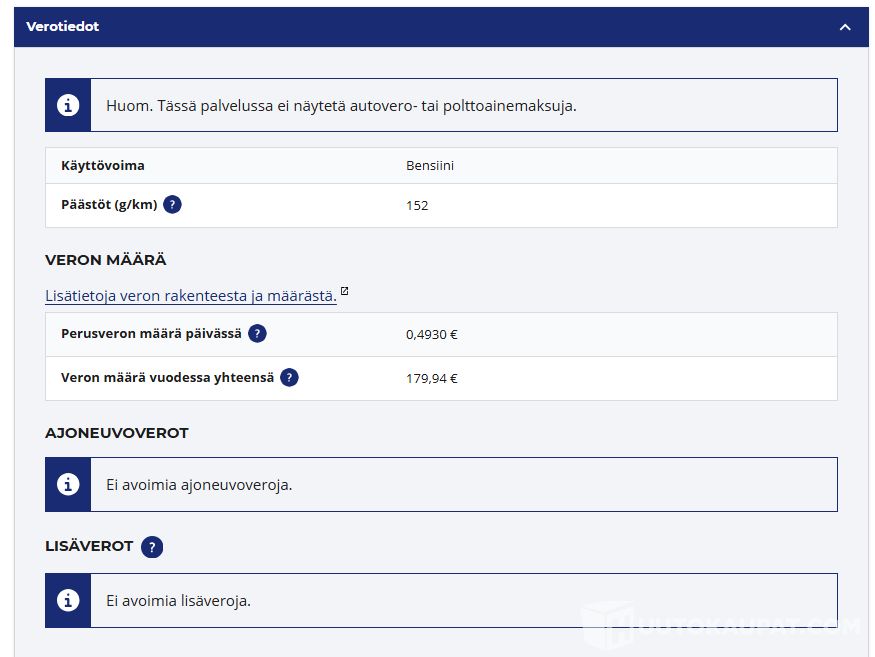Click the Ei avoimia lisäveroja message

click(x=178, y=601)
